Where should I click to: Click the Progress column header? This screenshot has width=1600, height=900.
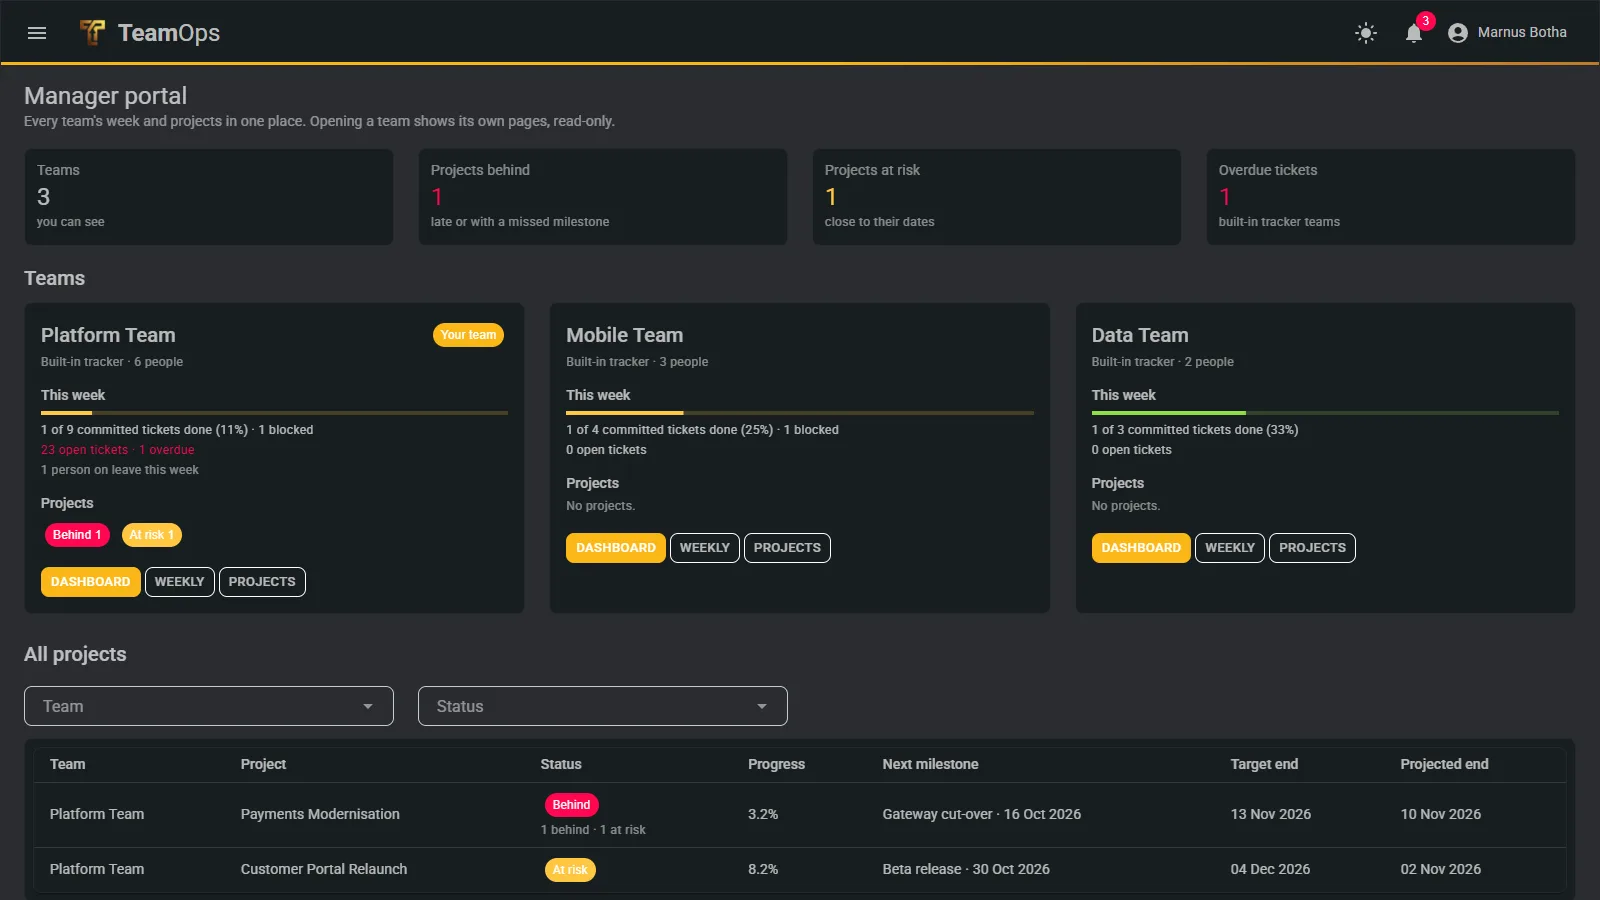776,764
